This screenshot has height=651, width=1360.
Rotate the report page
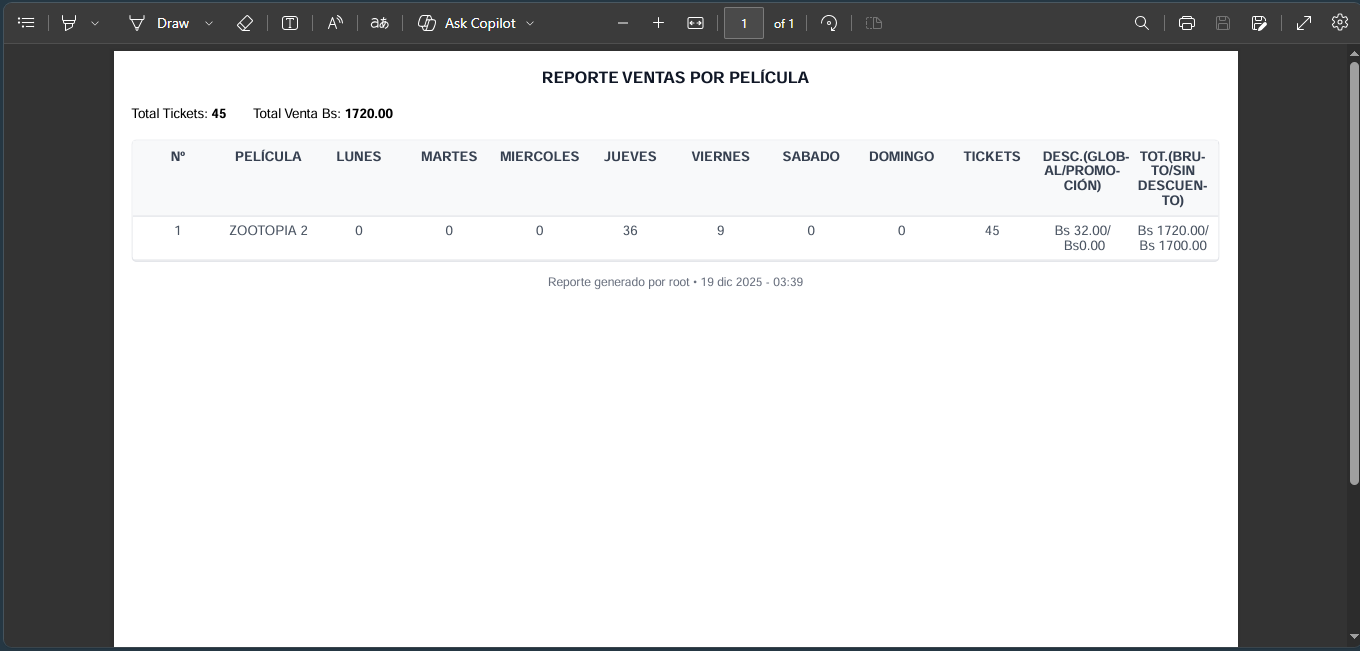coord(829,22)
